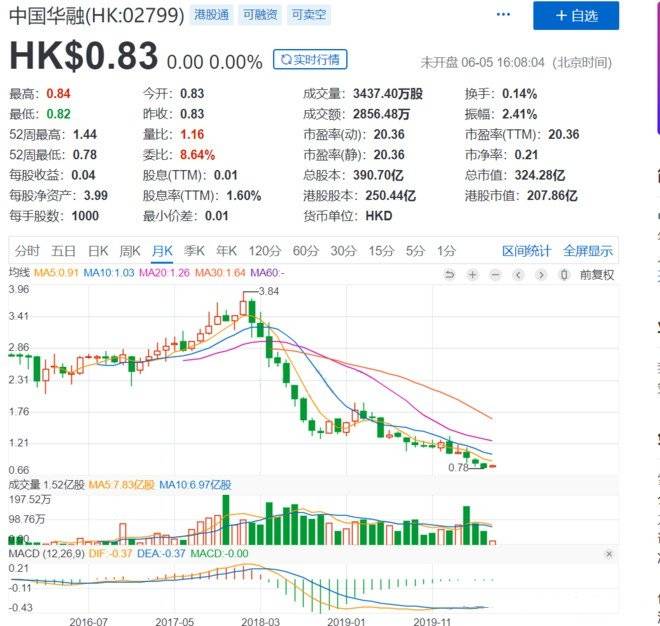The width and height of the screenshot is (660, 626).
Task: Click the 股息率(TTM) 1.60% value
Action: [x=244, y=196]
